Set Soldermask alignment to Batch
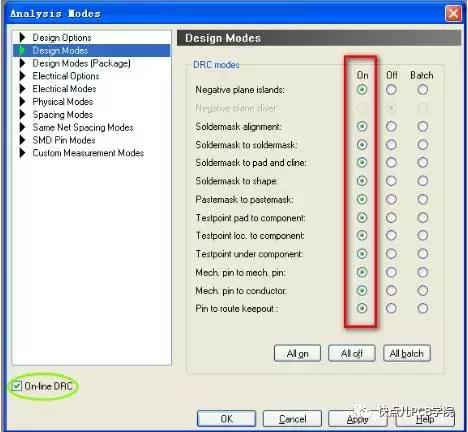 422,126
